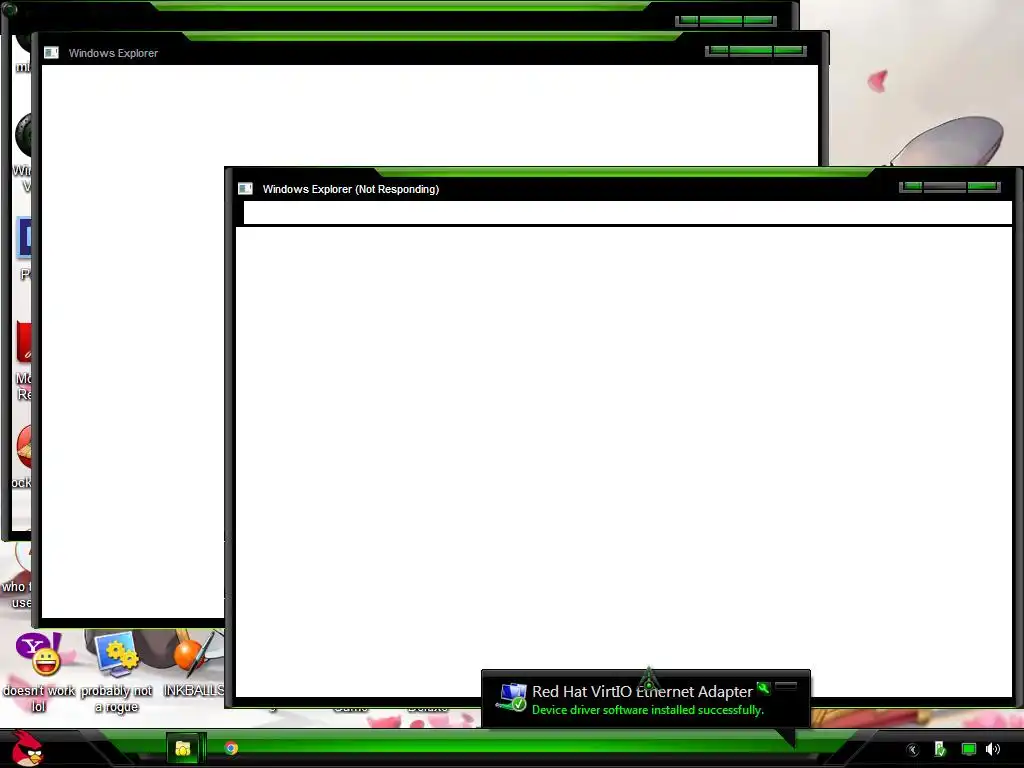Dismiss the driver notification balloon
The image size is (1024, 768).
click(786, 686)
